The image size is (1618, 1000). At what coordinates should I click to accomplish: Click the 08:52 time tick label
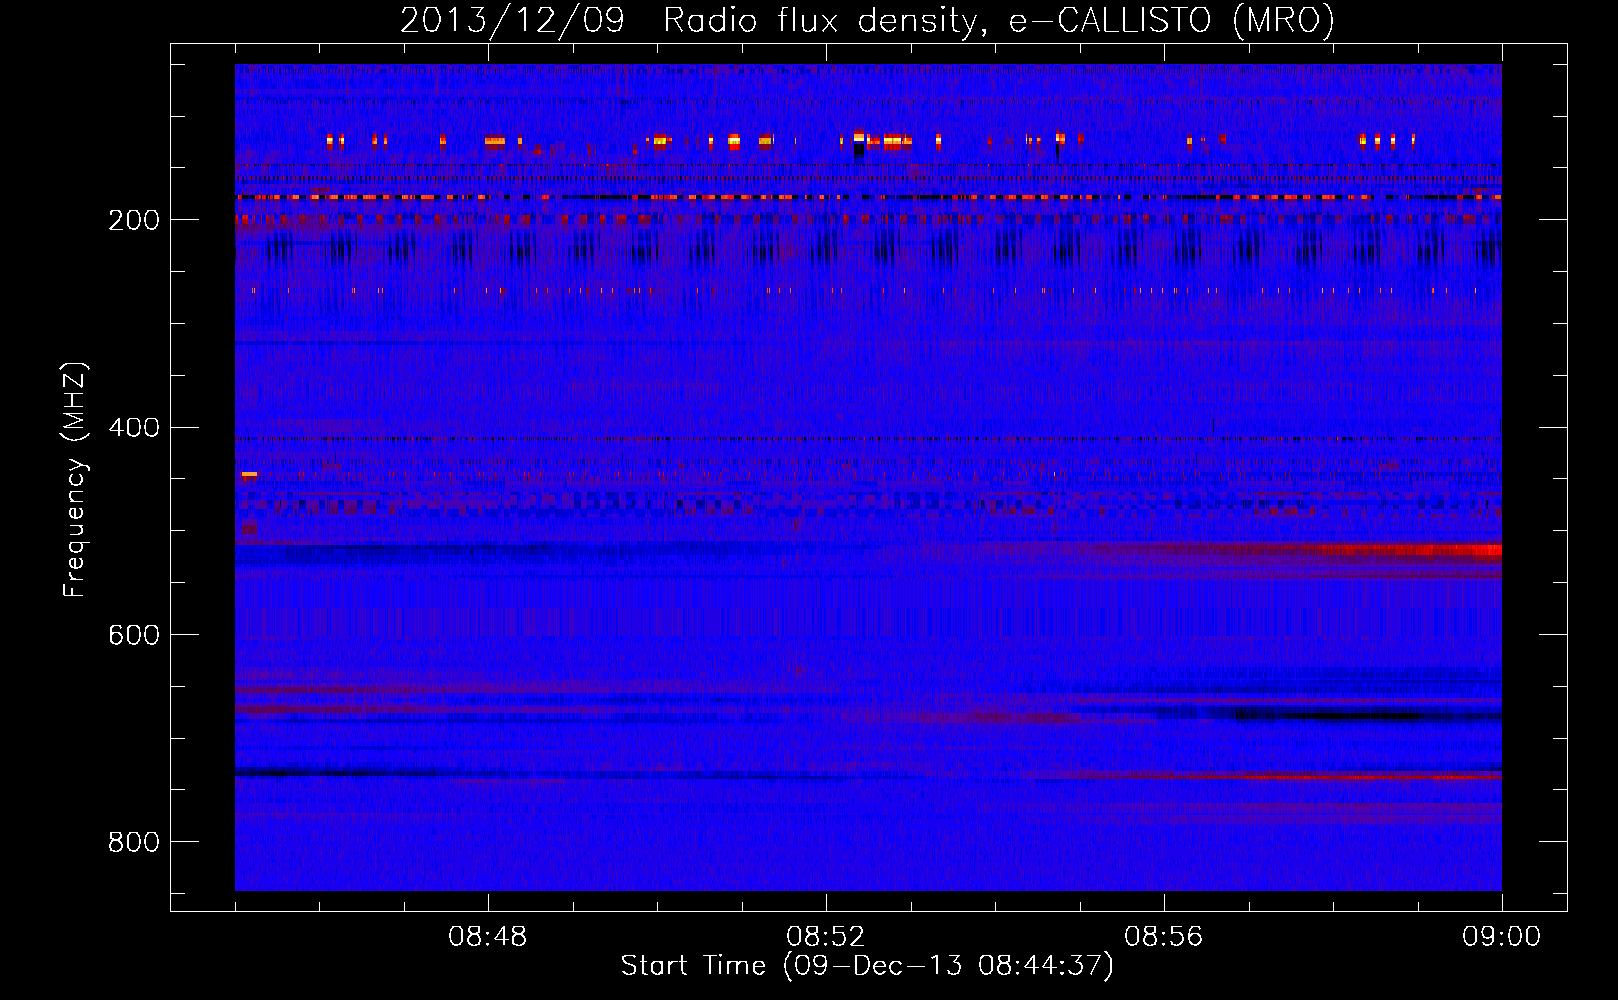pyautogui.click(x=826, y=937)
